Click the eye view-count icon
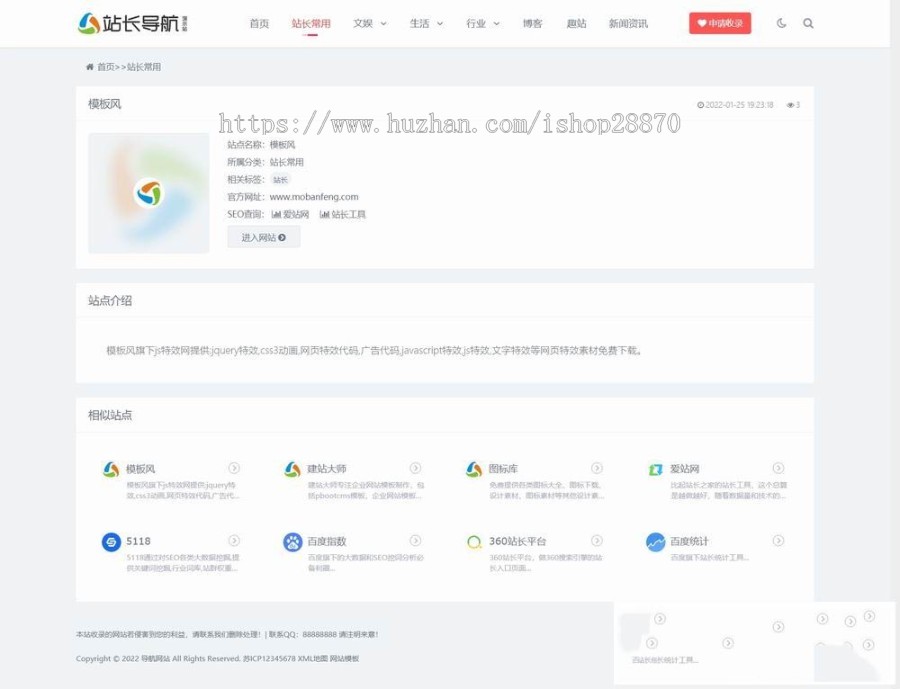900x689 pixels. pyautogui.click(x=790, y=105)
